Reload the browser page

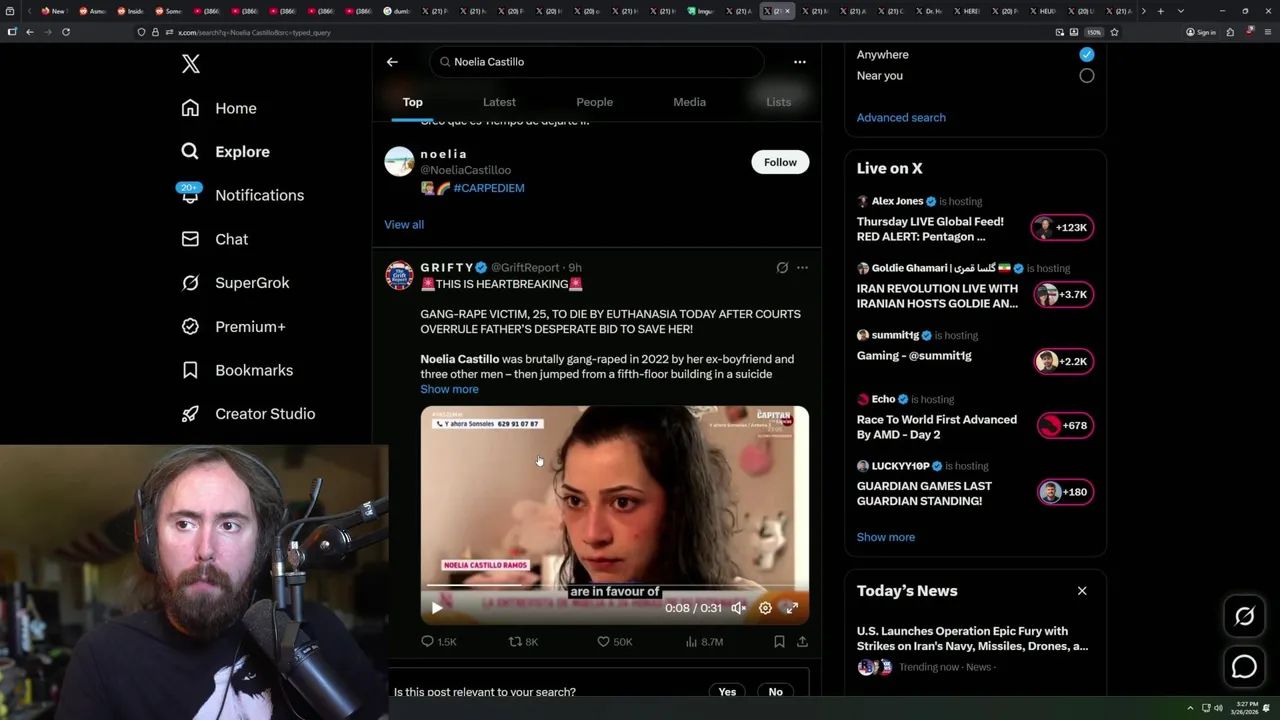tap(66, 32)
